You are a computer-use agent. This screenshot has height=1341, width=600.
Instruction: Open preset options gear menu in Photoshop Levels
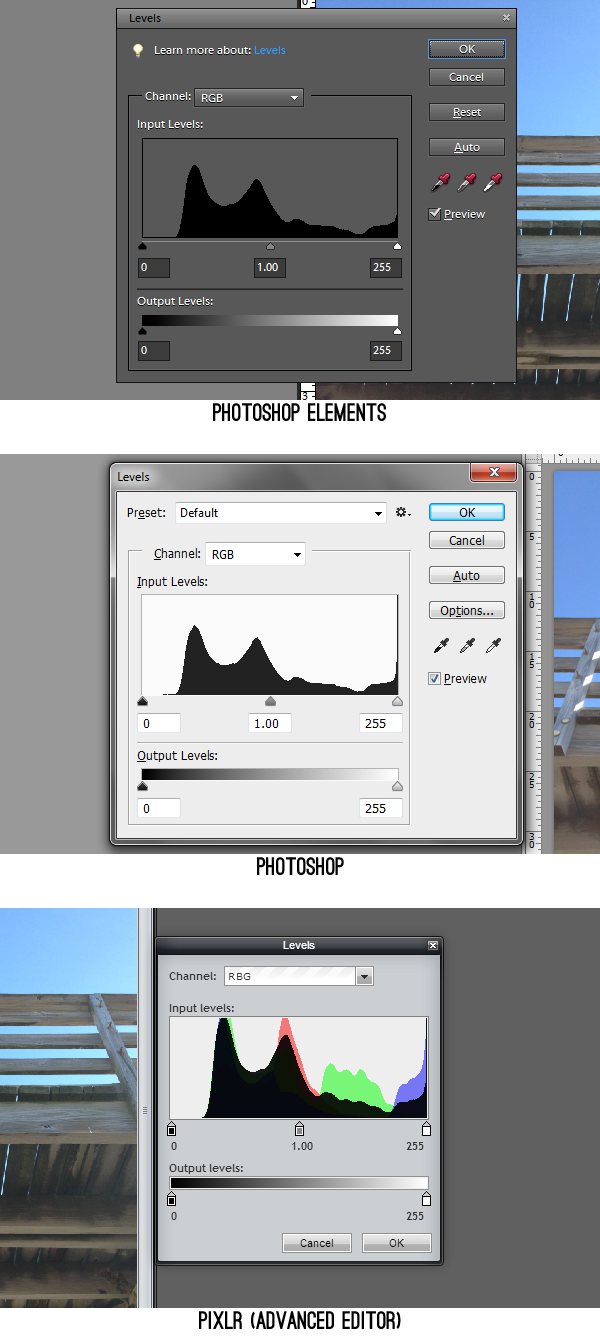coord(403,512)
